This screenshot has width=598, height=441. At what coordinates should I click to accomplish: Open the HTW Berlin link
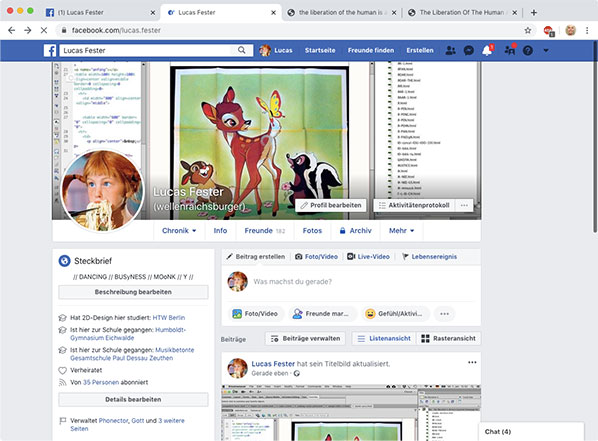click(169, 318)
